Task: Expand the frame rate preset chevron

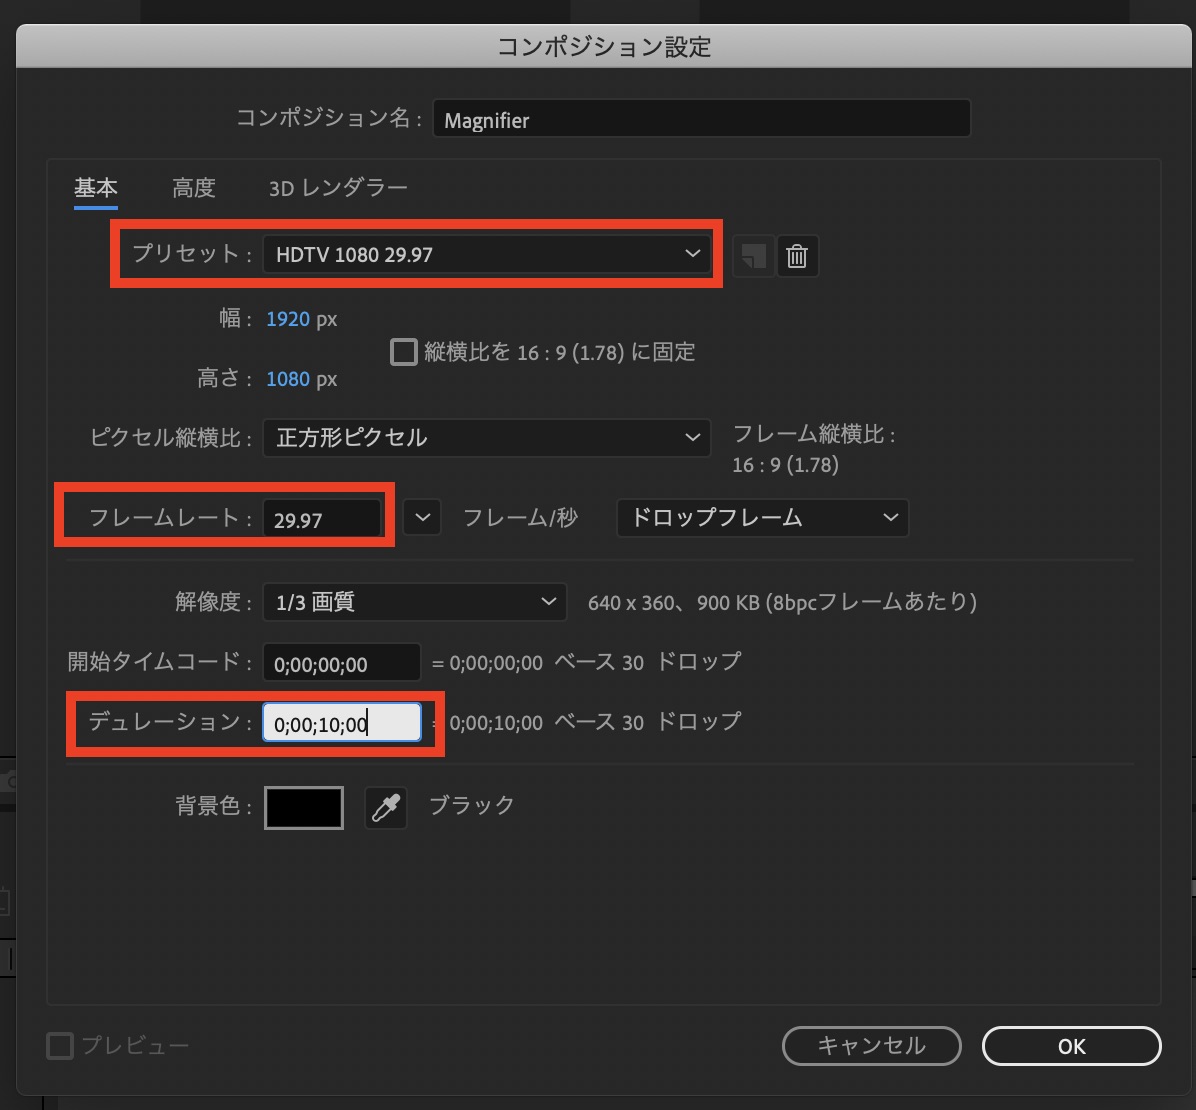Action: 422,517
